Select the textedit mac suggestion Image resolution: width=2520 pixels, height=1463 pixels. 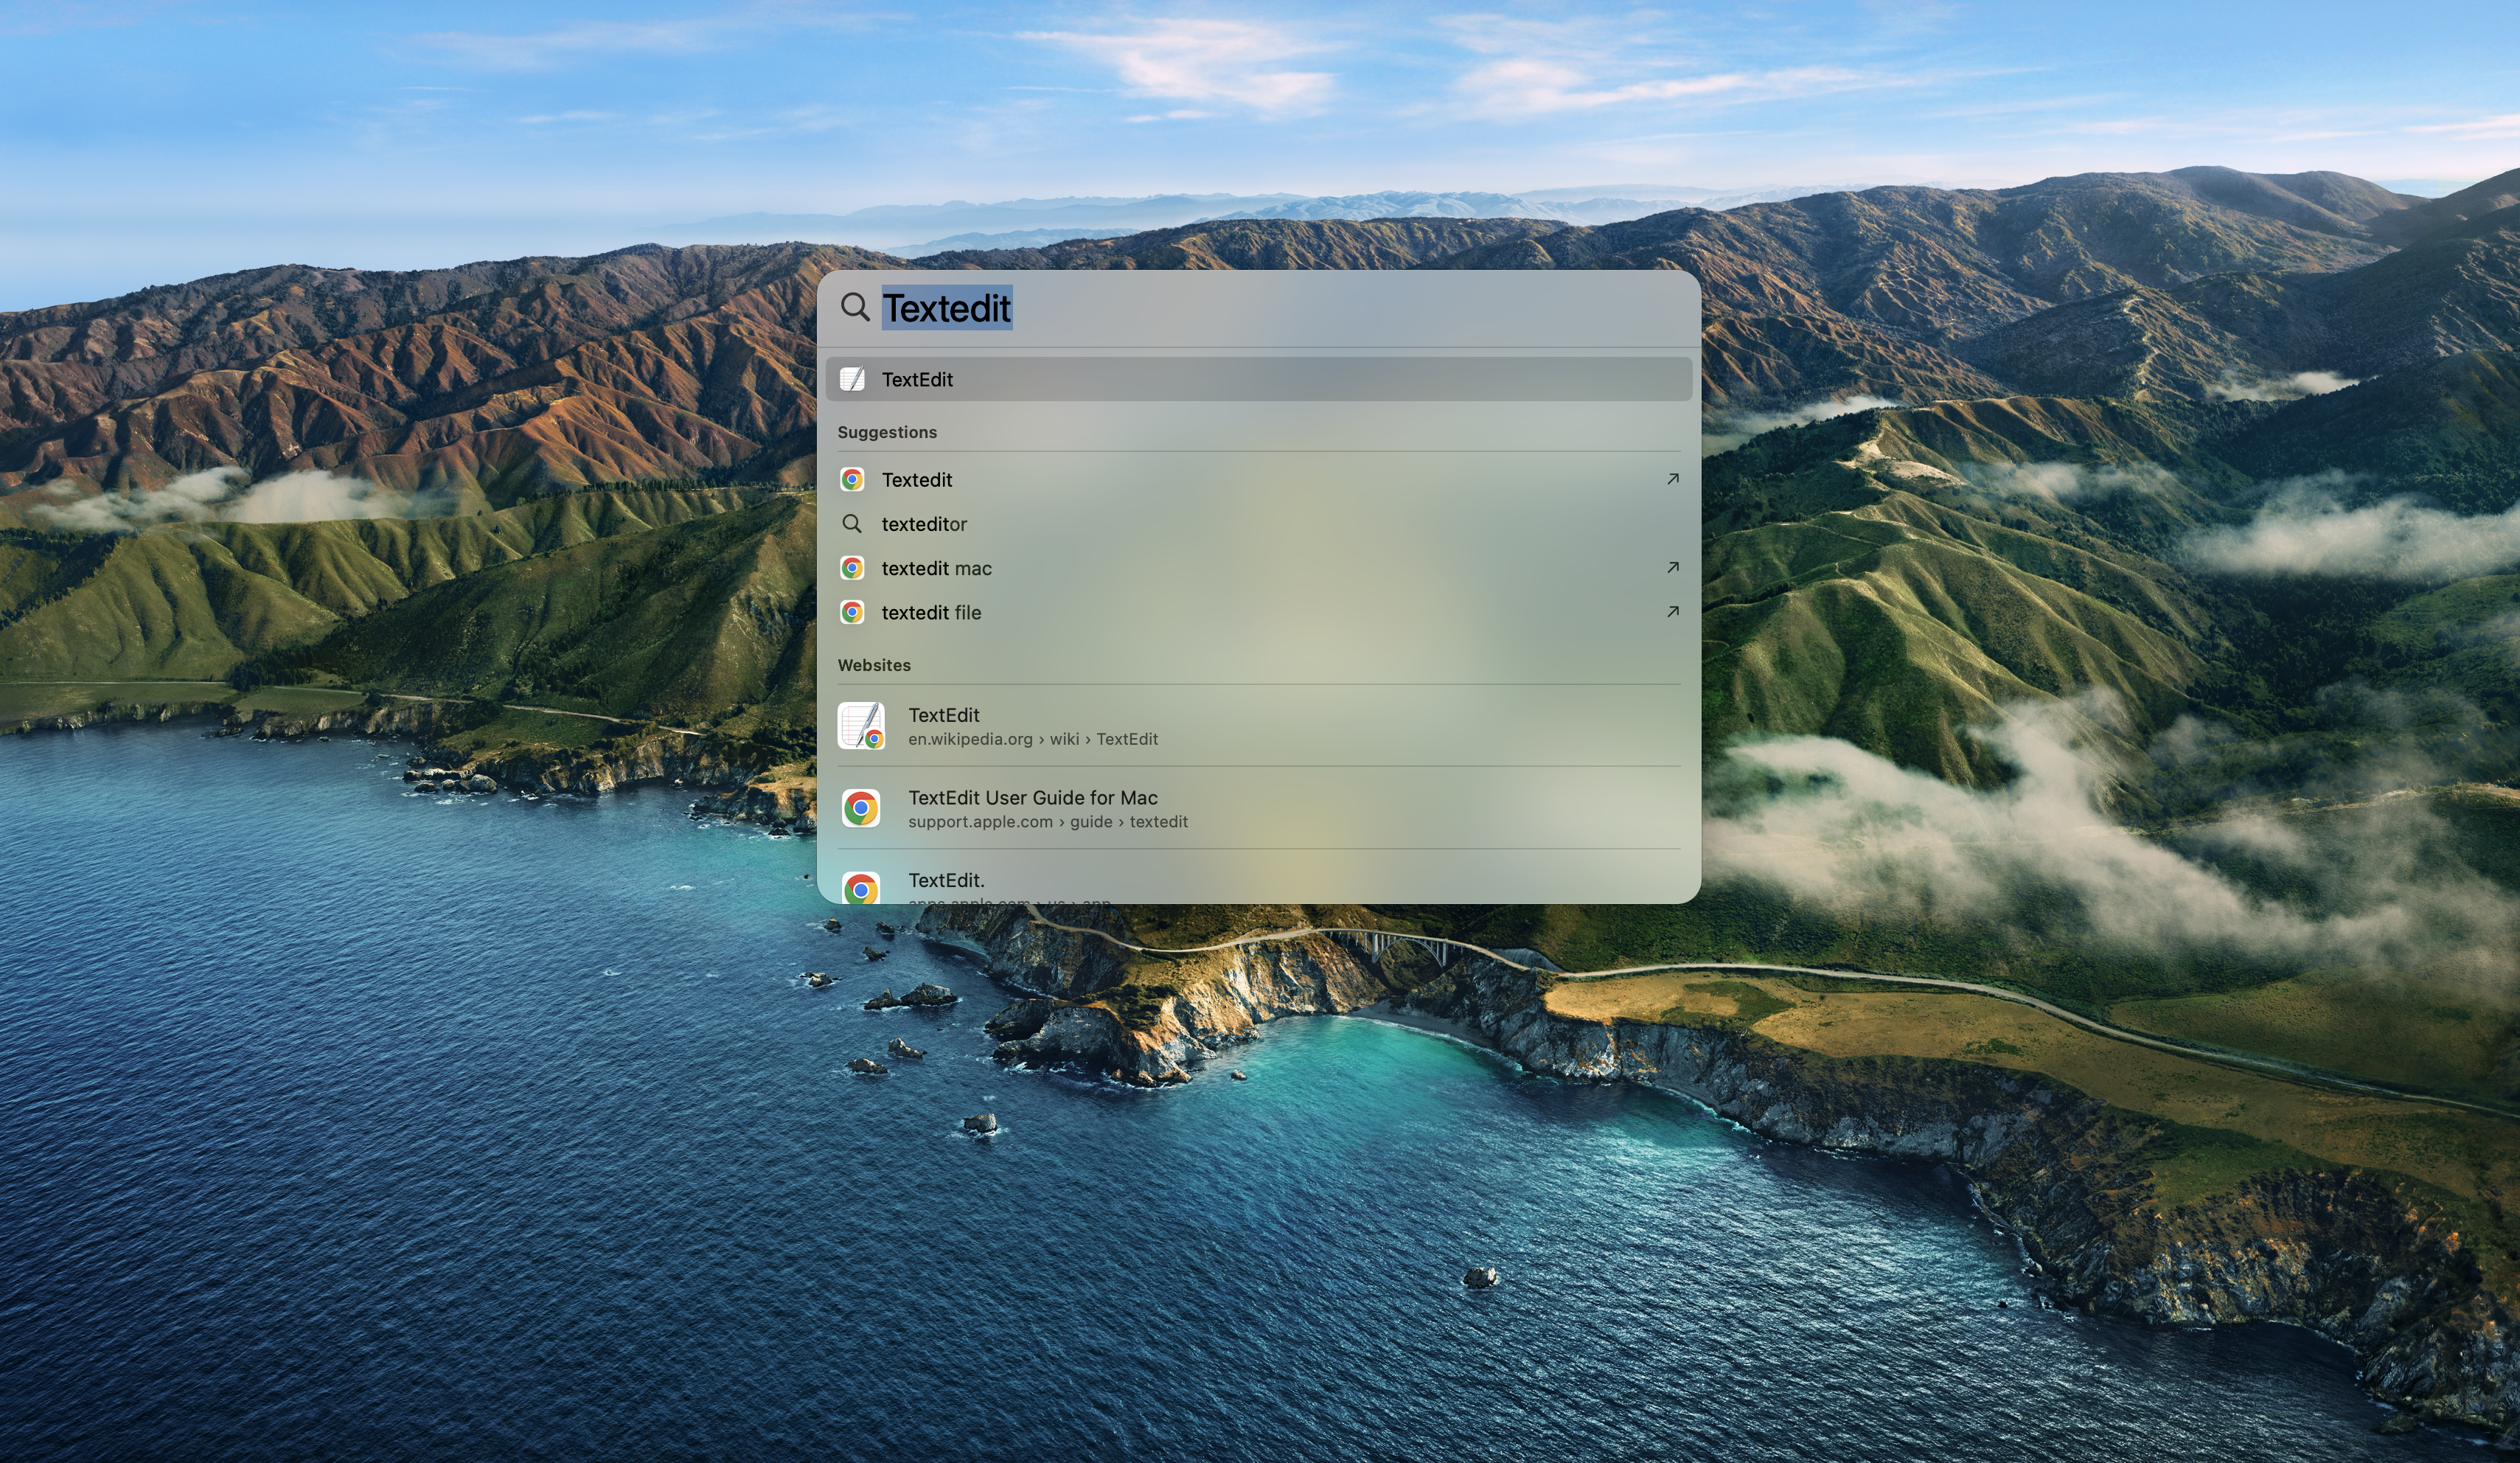click(x=1259, y=568)
